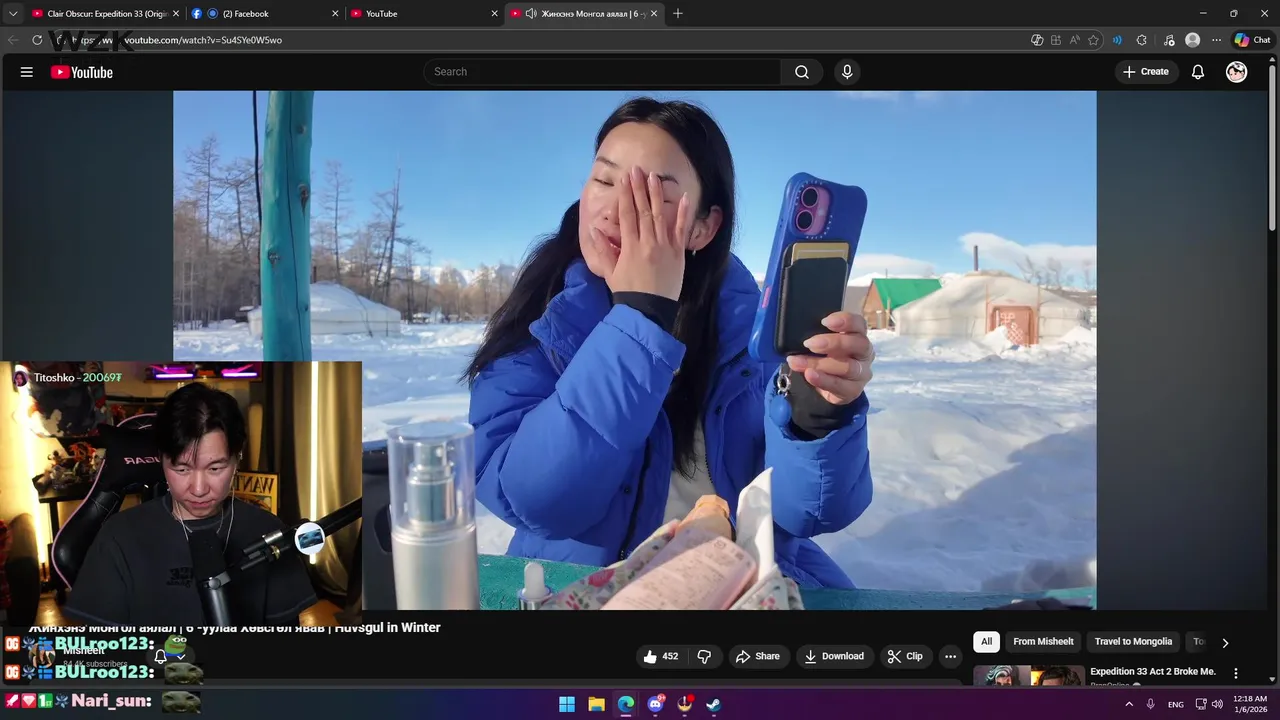
Task: Open the Edge apps grid icon
Action: point(1056,40)
